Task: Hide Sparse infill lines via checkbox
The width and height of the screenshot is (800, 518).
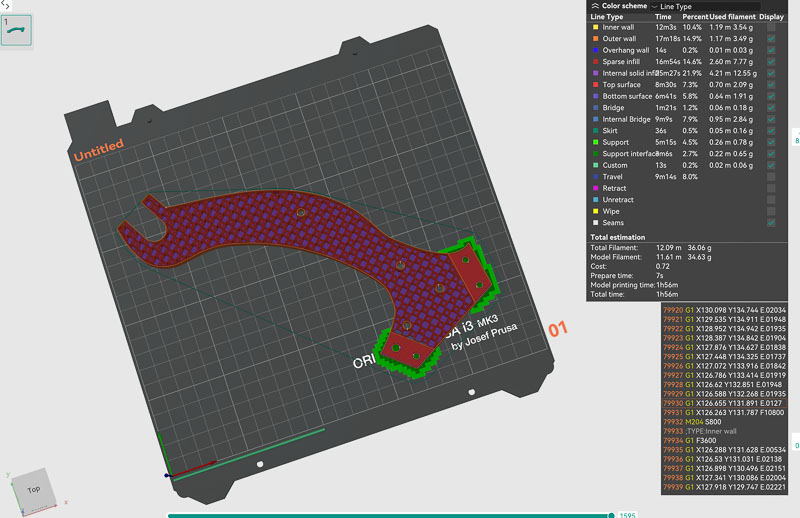Action: (770, 62)
